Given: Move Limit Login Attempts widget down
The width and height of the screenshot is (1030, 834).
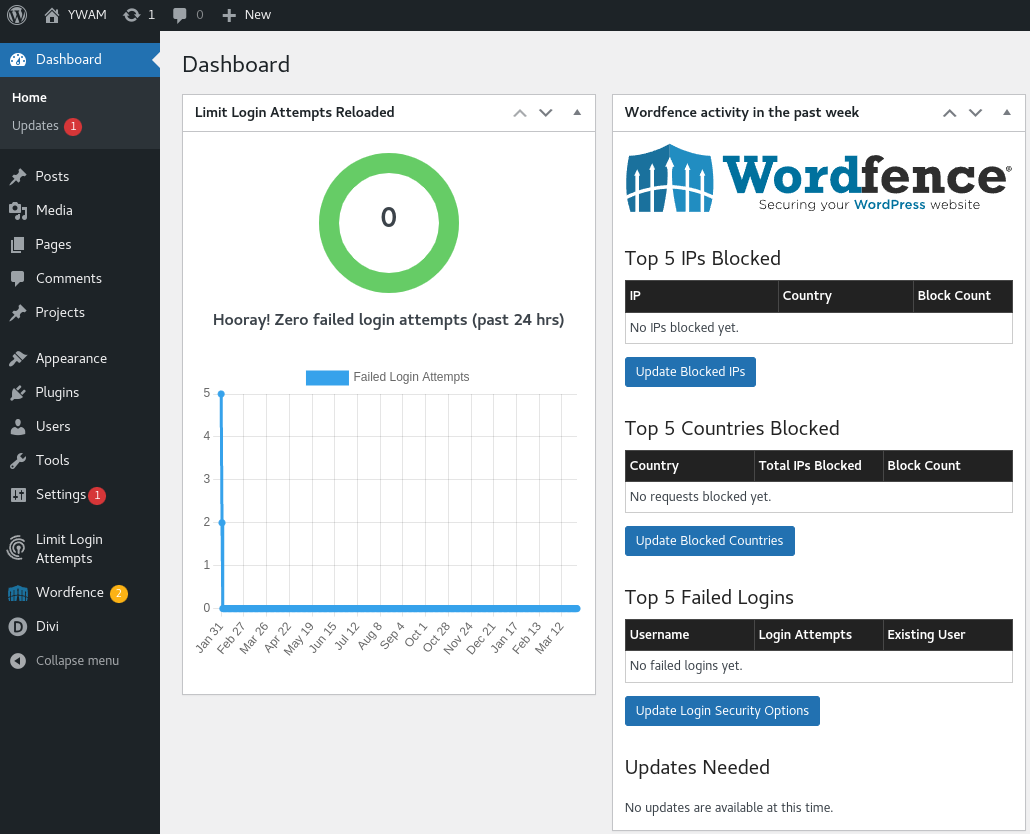Looking at the screenshot, I should tap(546, 112).
